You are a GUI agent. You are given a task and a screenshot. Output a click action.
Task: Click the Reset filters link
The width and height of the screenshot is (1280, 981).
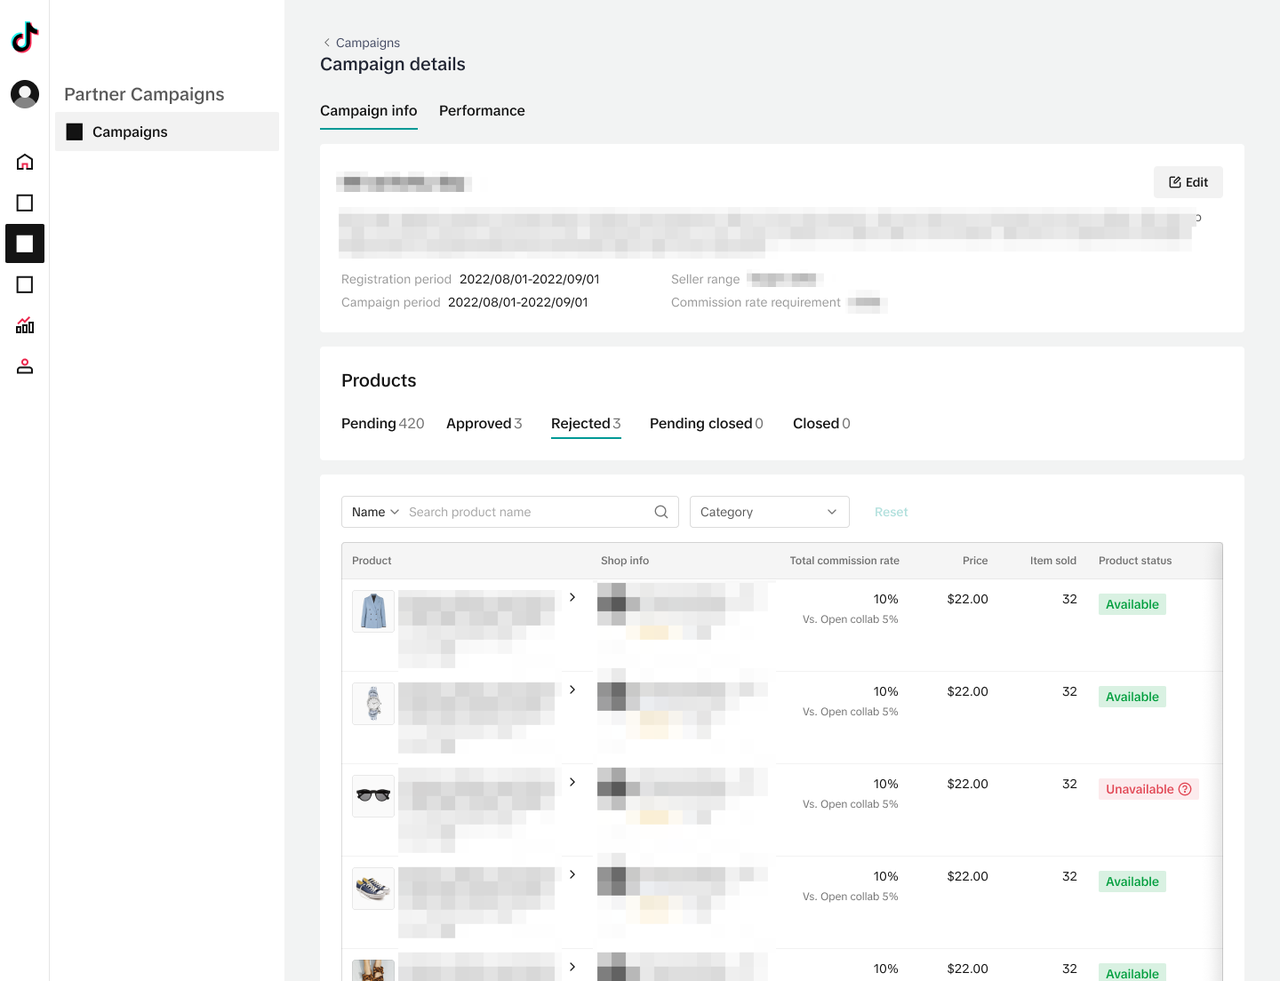890,512
